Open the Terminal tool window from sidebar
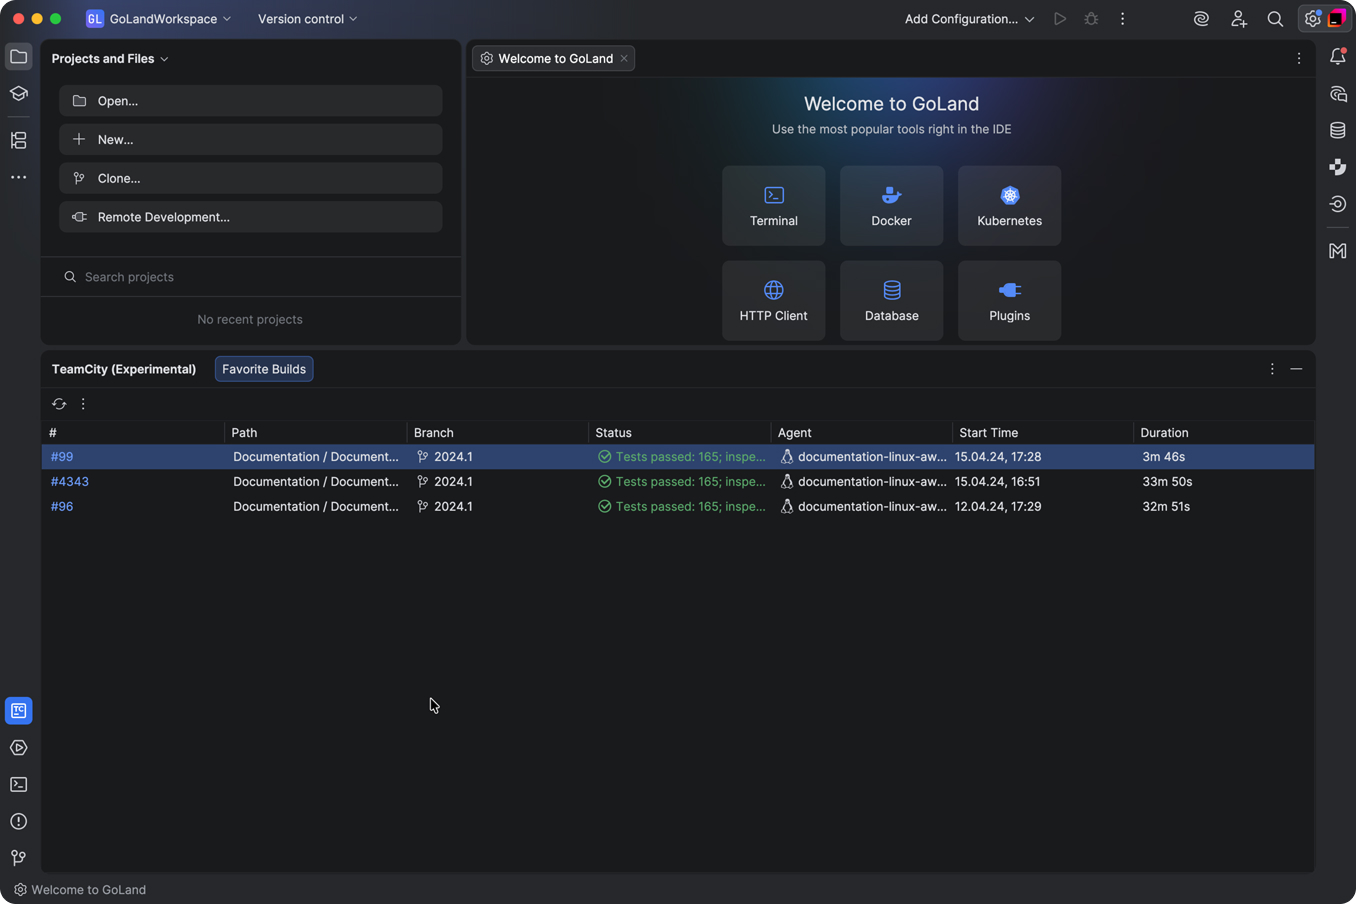Viewport: 1356px width, 904px height. coord(19,785)
